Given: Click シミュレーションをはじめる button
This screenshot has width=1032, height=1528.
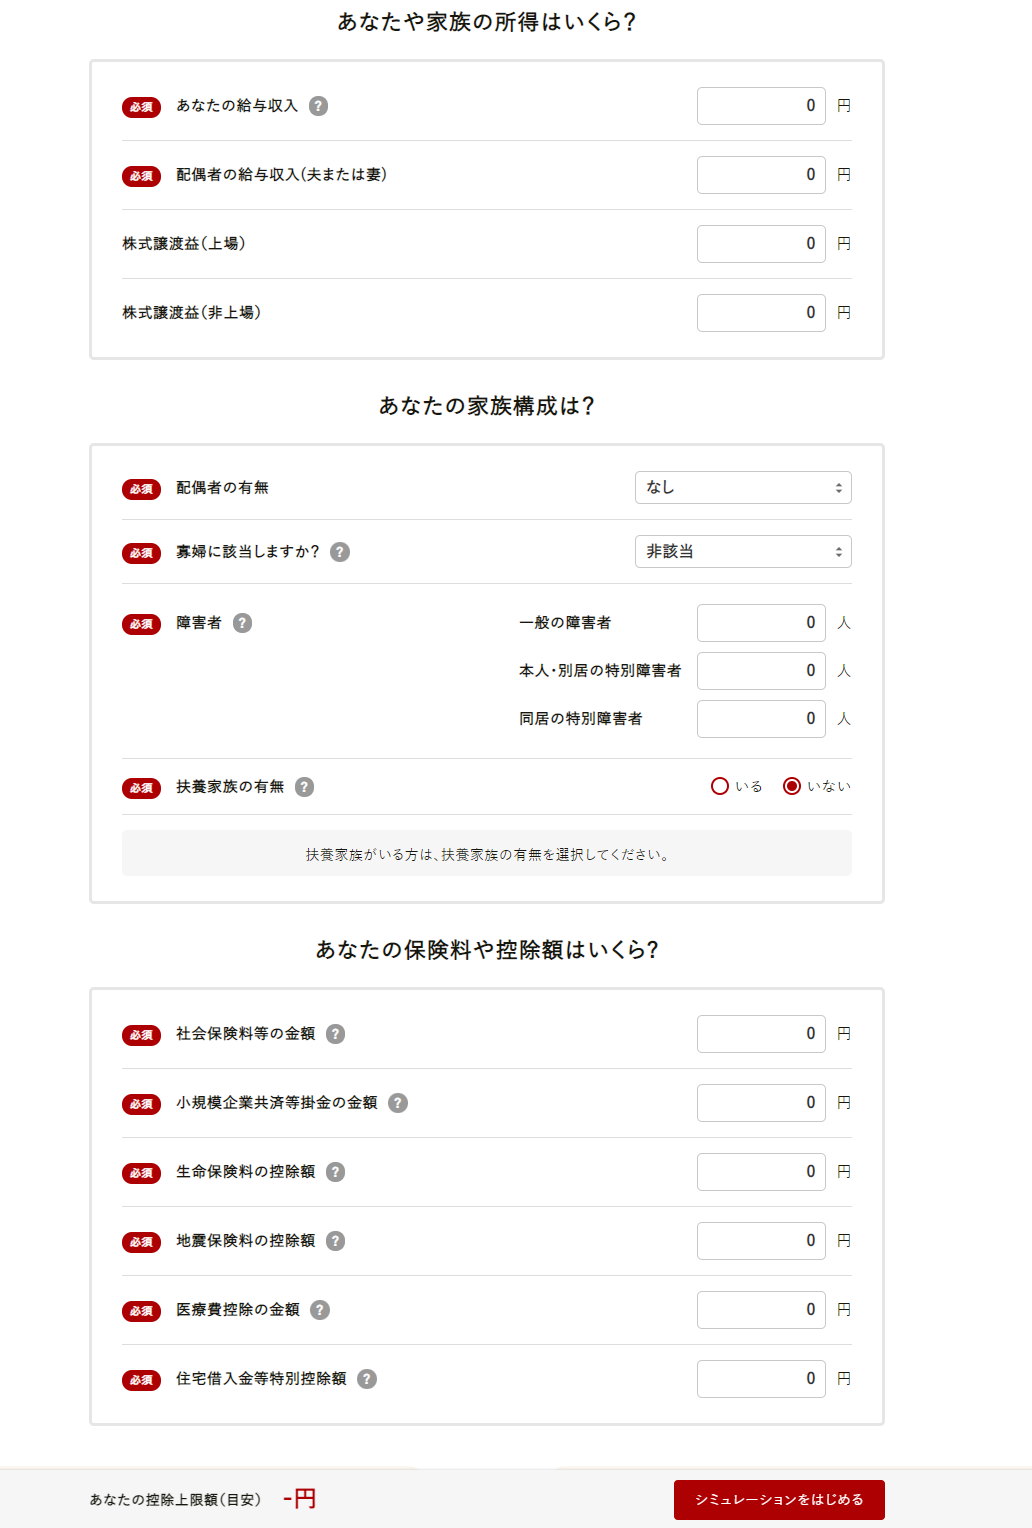Looking at the screenshot, I should coord(779,1500).
